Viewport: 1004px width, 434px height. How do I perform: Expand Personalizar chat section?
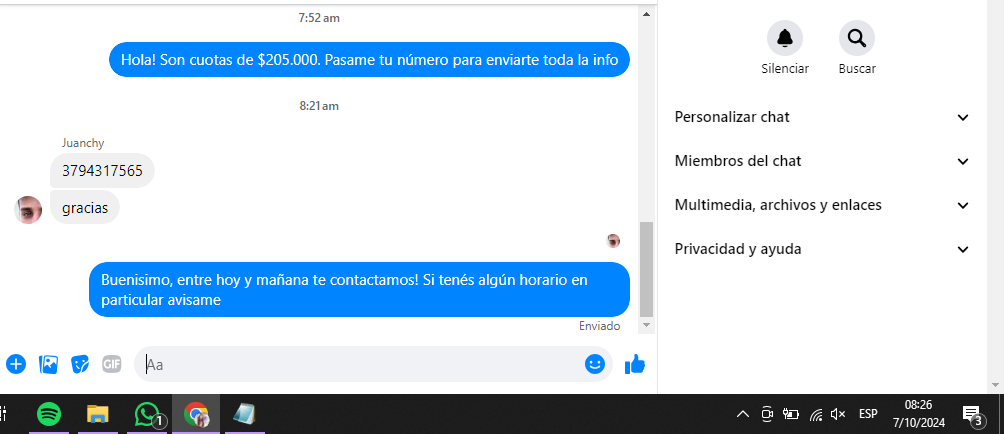[822, 117]
